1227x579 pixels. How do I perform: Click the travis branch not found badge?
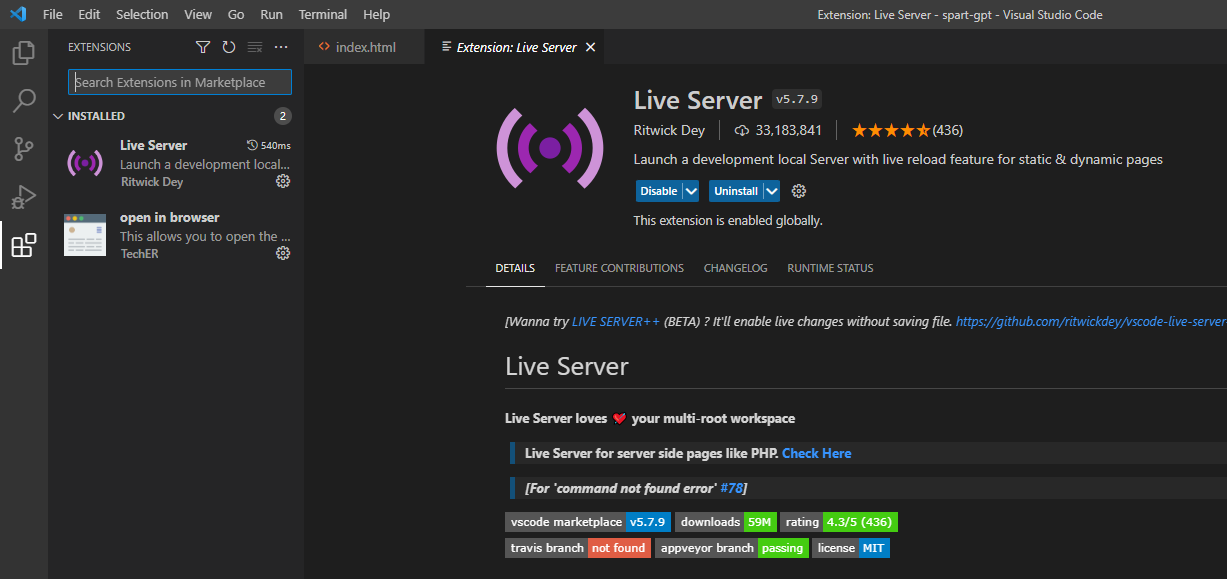pos(578,548)
